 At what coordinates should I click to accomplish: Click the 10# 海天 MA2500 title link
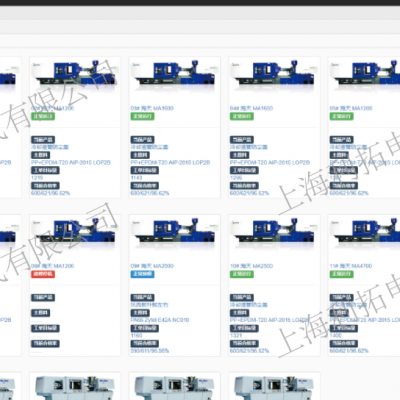(251, 266)
